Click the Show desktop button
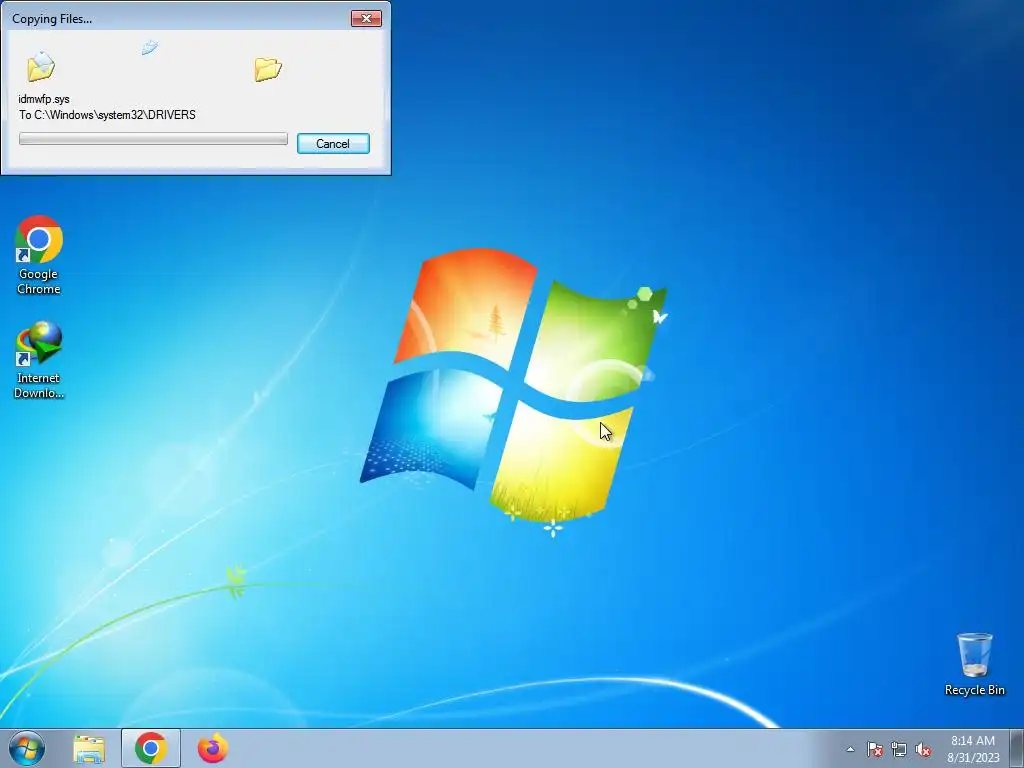1024x768 pixels. point(1017,748)
